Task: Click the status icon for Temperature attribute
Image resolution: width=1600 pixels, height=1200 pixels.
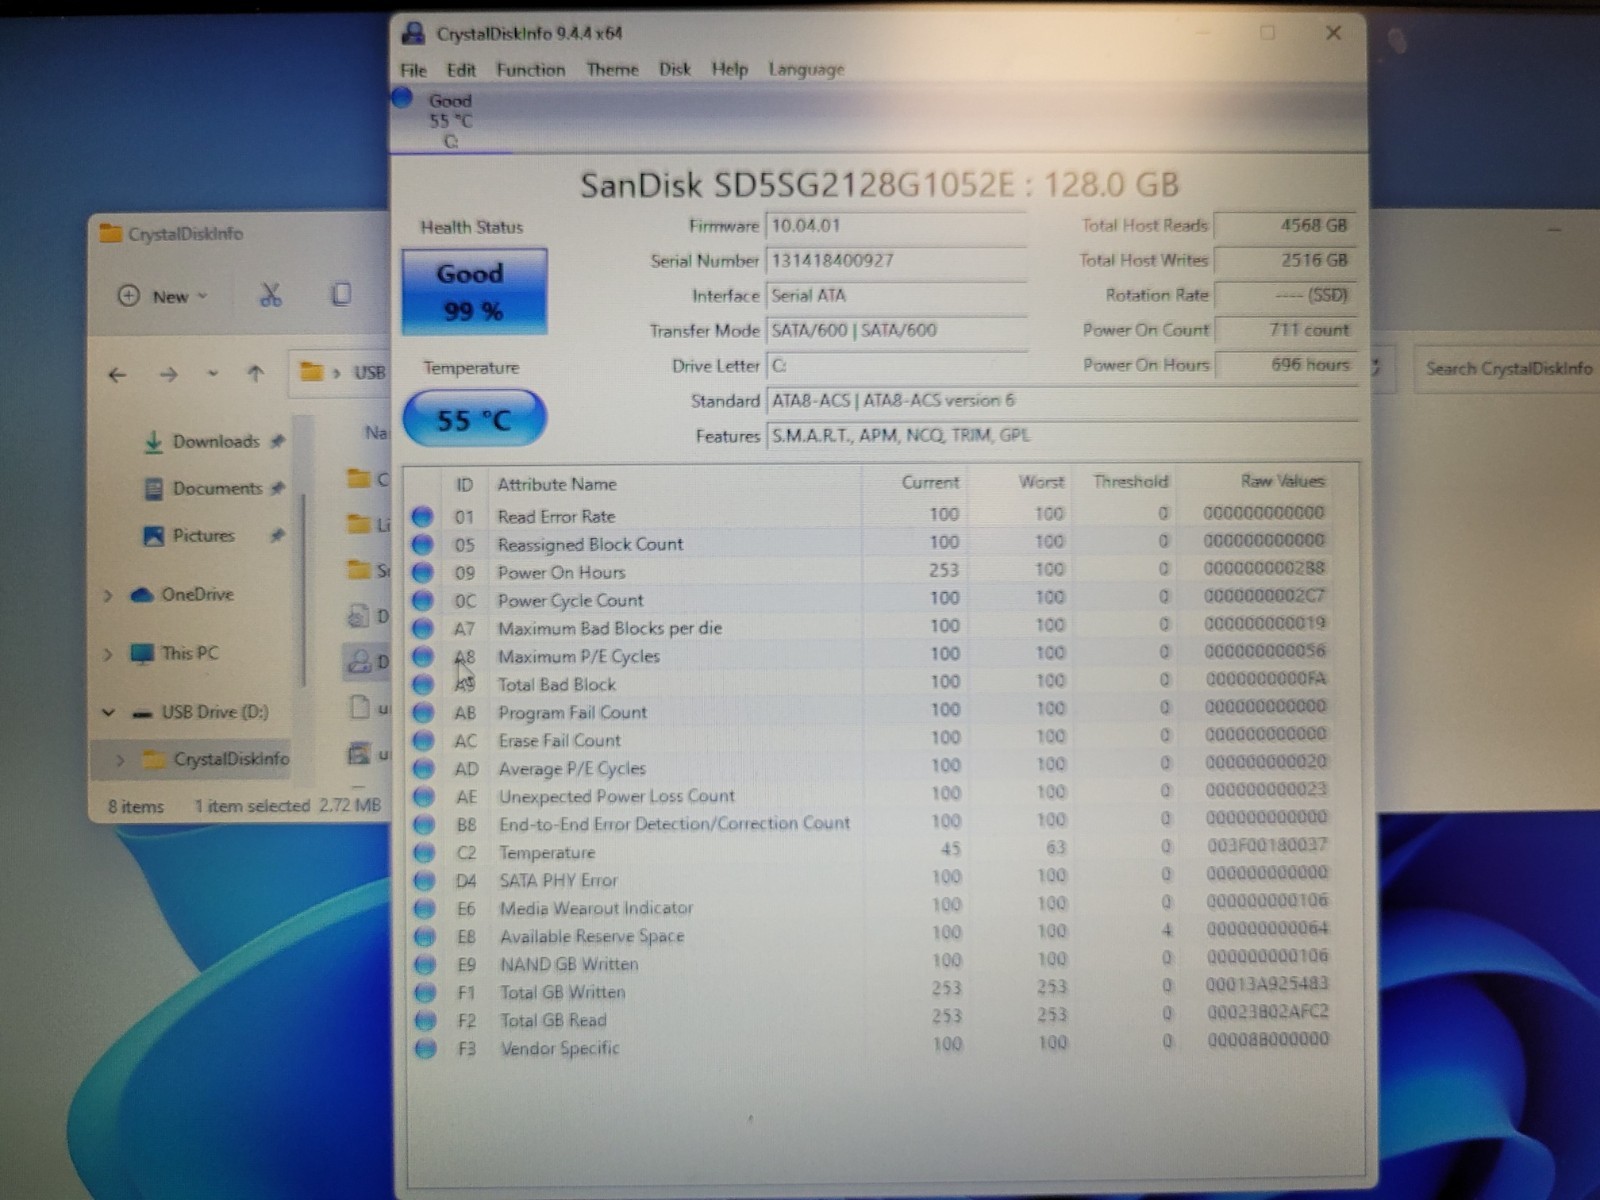Action: coord(424,852)
